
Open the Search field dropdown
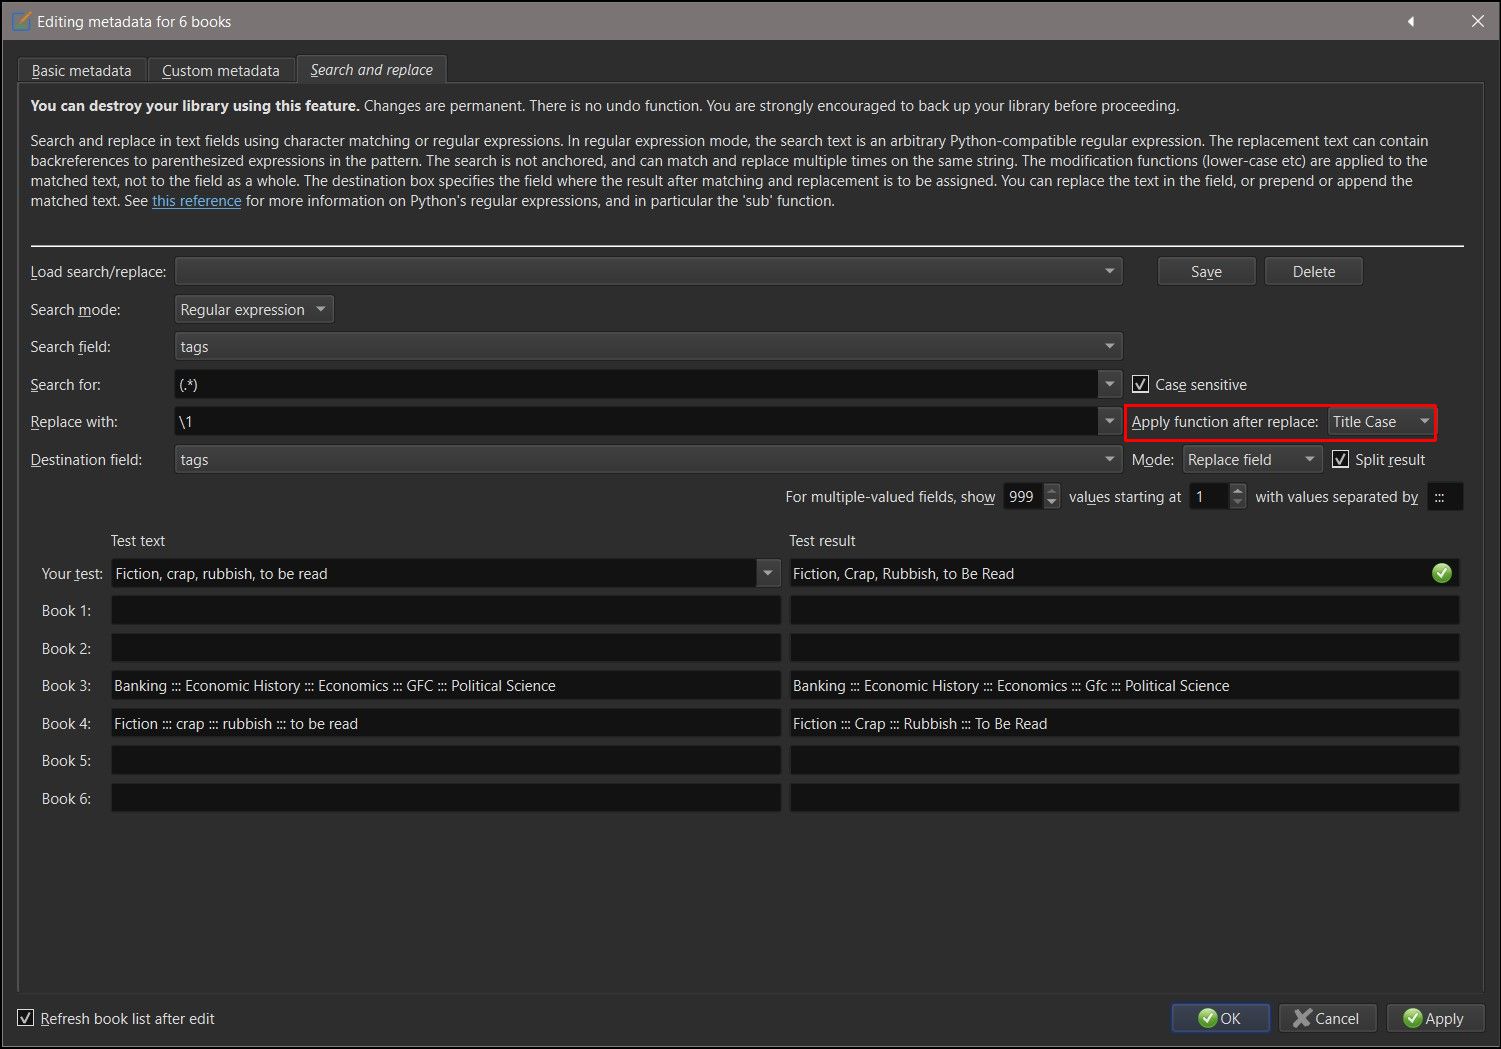[648, 346]
